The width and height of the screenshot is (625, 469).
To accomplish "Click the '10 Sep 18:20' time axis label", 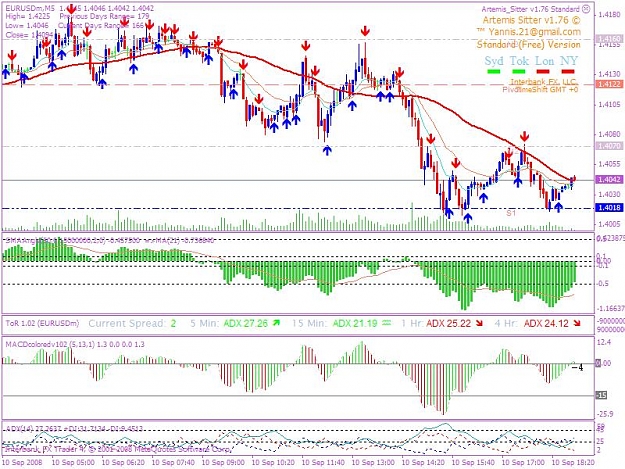I will pos(573,463).
